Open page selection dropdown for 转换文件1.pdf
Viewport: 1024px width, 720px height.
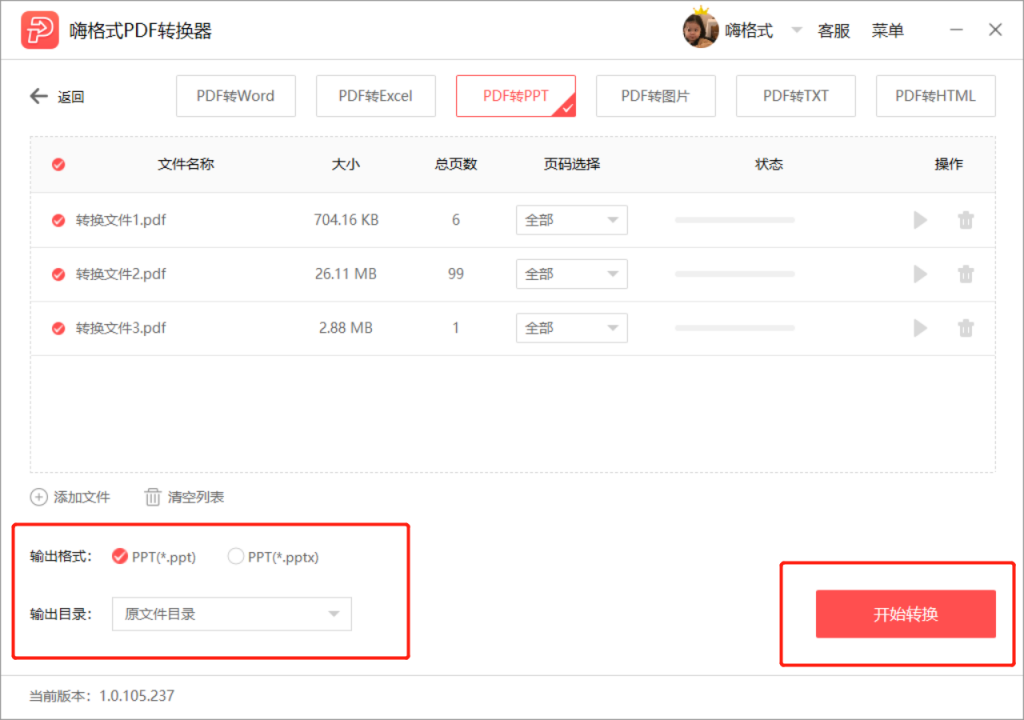coord(571,220)
